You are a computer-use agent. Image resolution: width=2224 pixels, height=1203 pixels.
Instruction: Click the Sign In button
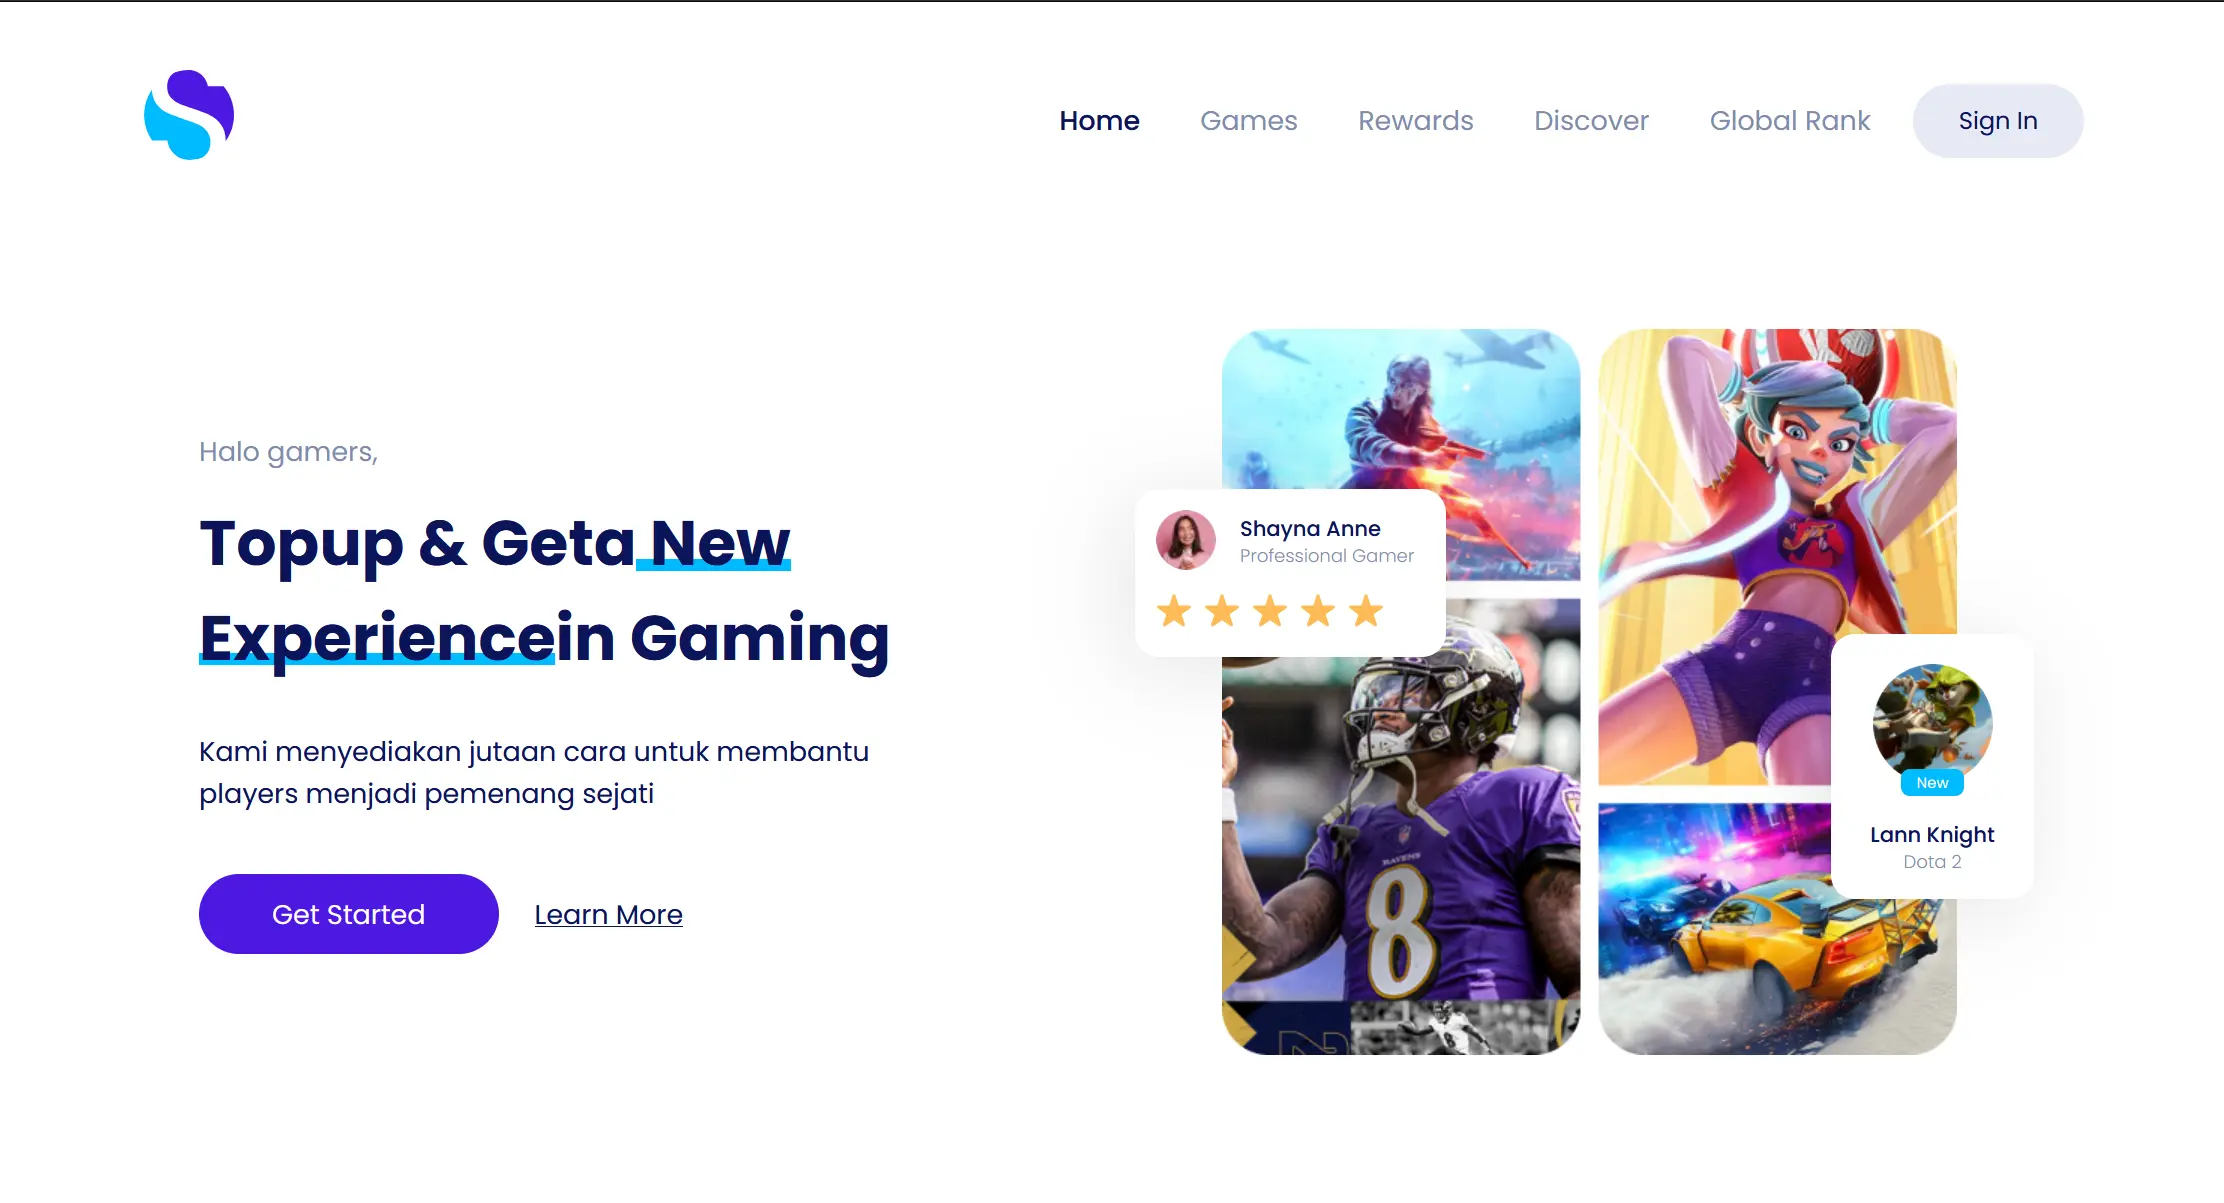point(1998,121)
